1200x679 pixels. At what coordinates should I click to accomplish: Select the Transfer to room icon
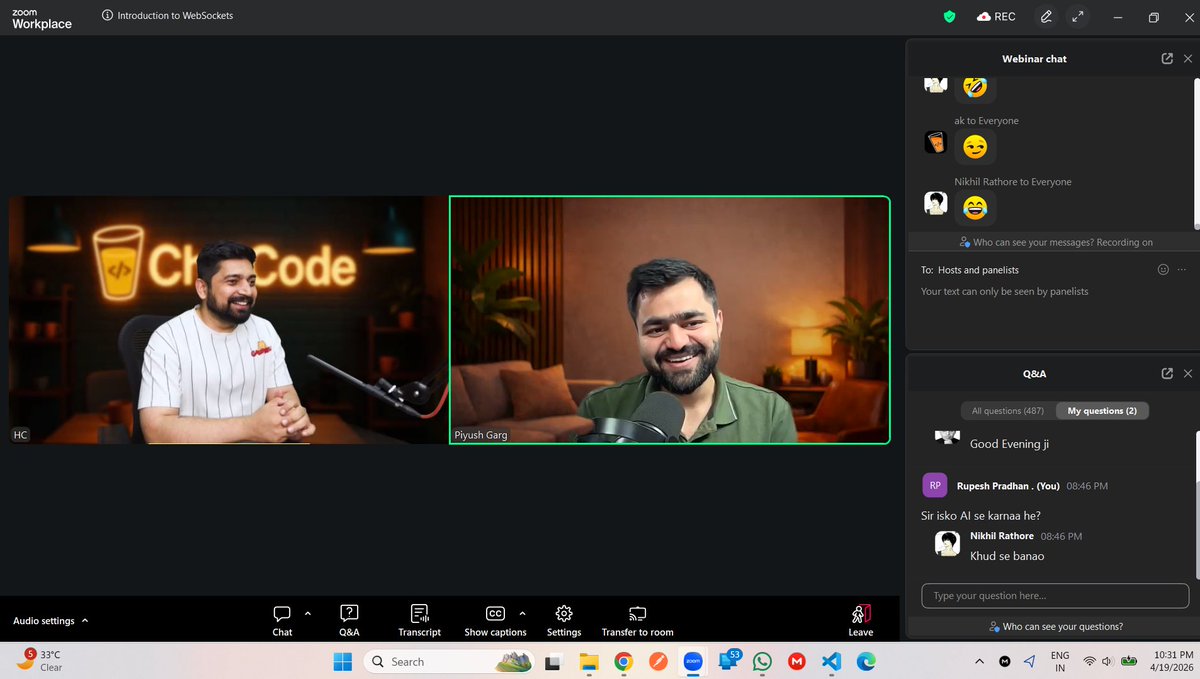(637, 619)
